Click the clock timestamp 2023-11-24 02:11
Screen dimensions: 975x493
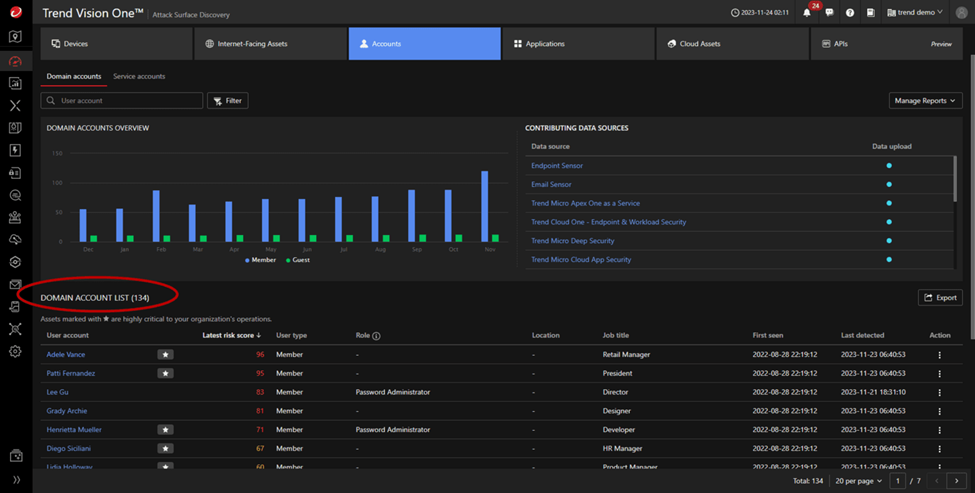(x=760, y=12)
